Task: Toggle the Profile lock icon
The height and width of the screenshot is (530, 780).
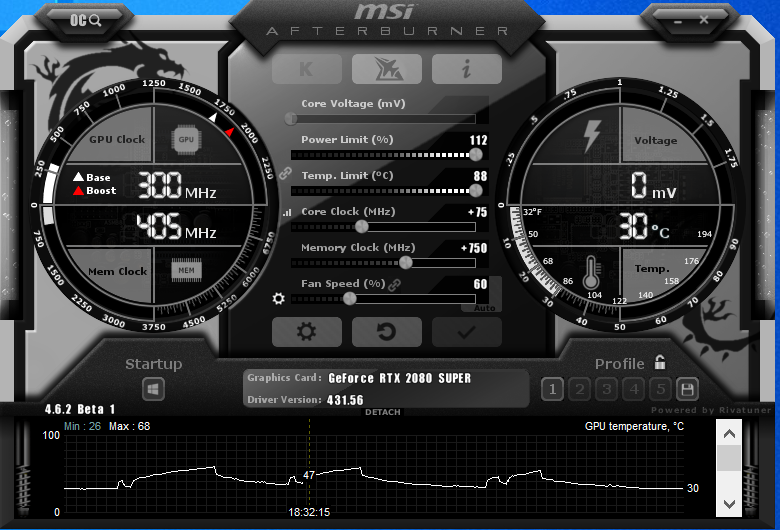Action: [660, 362]
